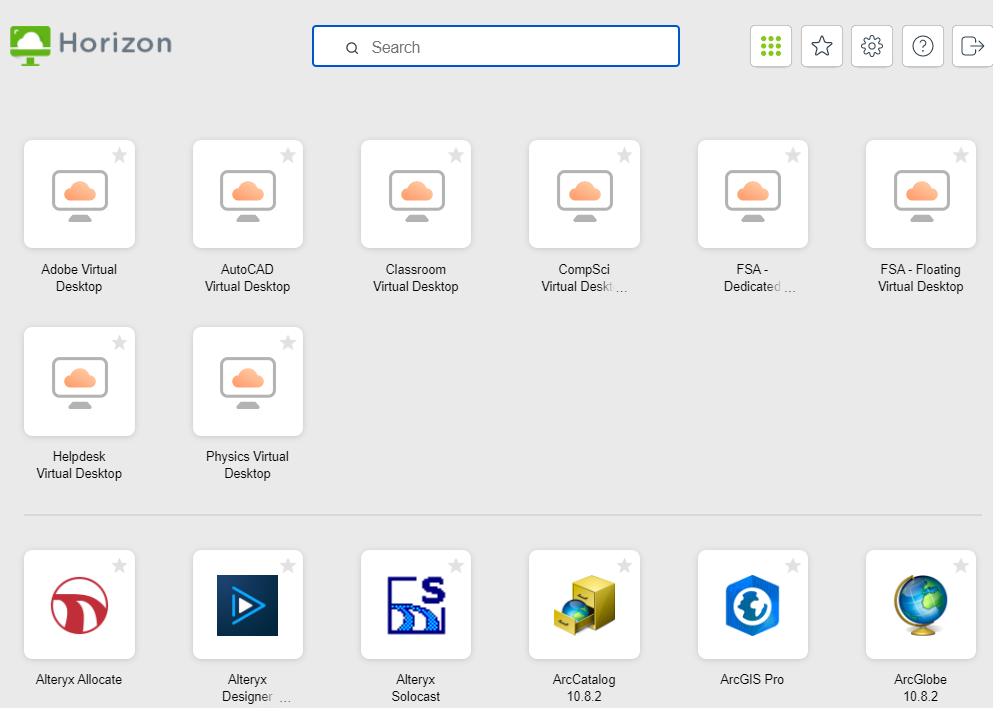The width and height of the screenshot is (993, 708).
Task: Toggle favorite star on Alteryx Solocast
Action: pyautogui.click(x=456, y=566)
